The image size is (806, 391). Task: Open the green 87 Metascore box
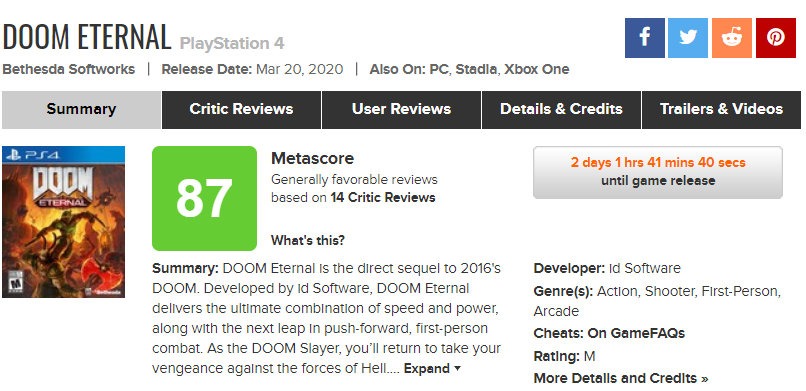204,198
